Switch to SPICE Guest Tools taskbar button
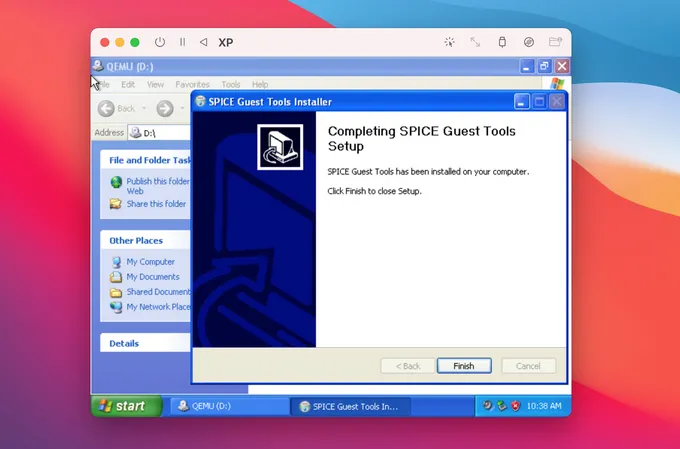This screenshot has height=449, width=680. point(350,406)
